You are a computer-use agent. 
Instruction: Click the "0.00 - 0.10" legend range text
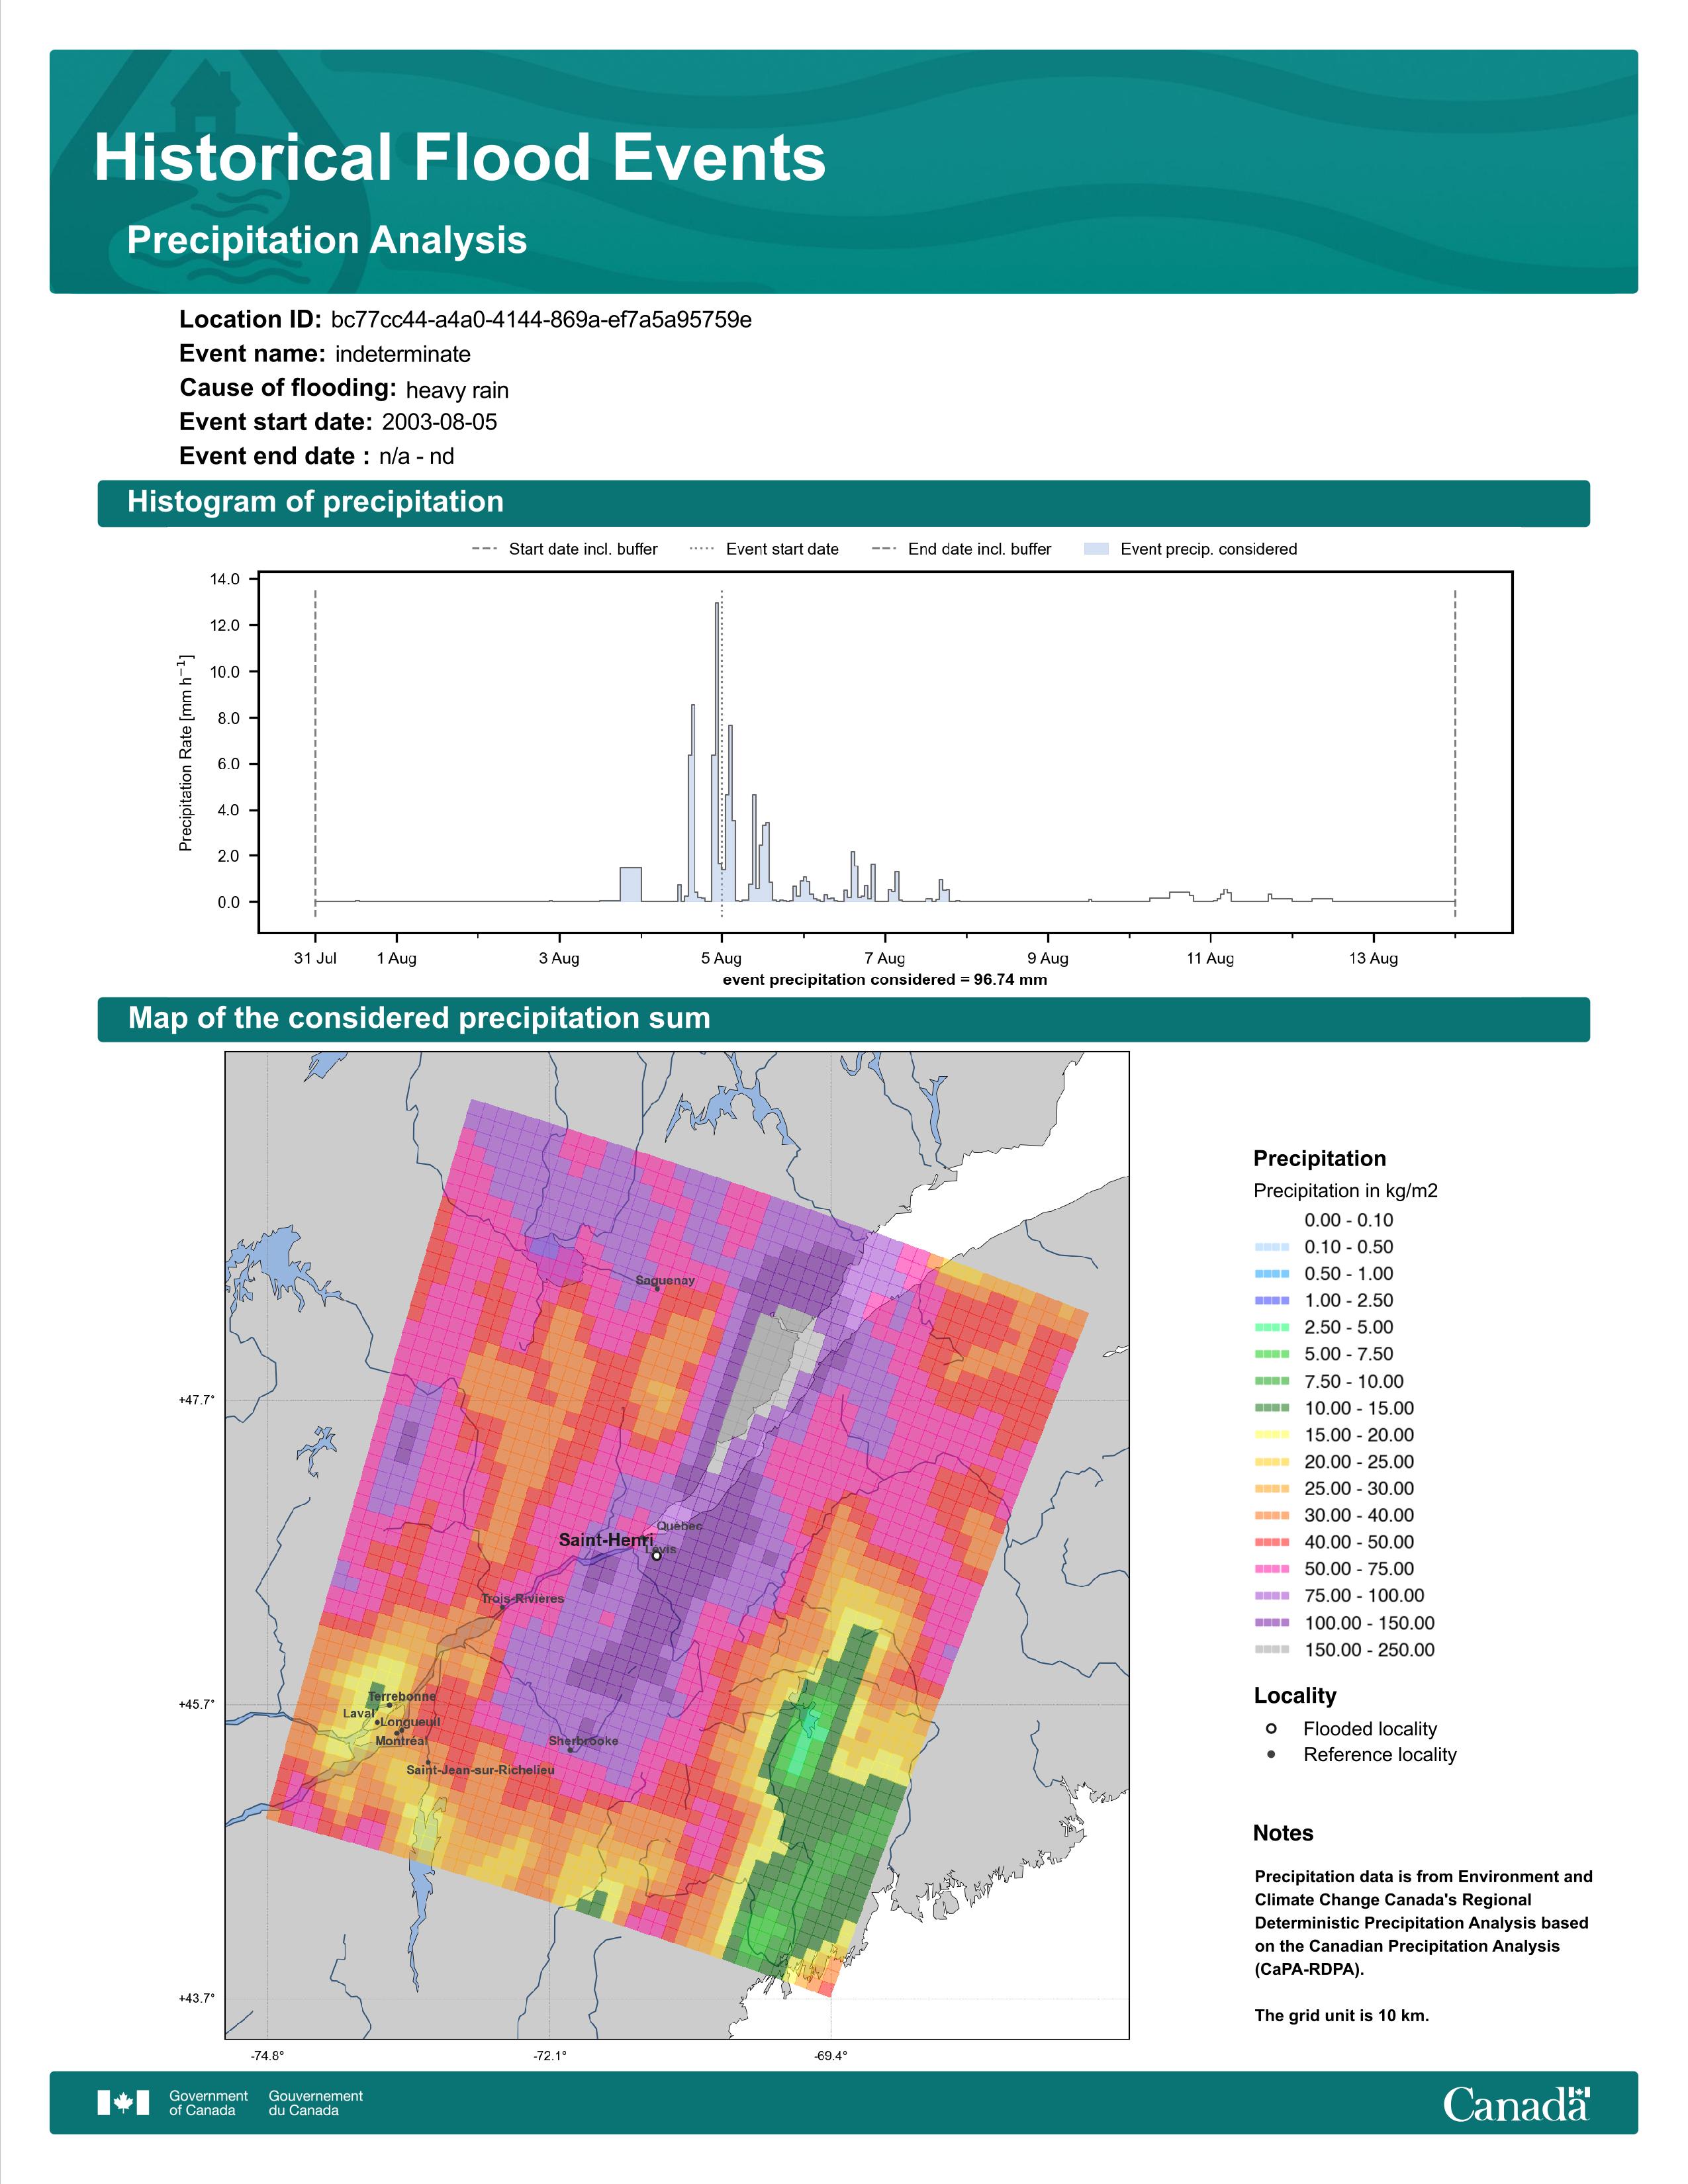tap(1348, 1220)
